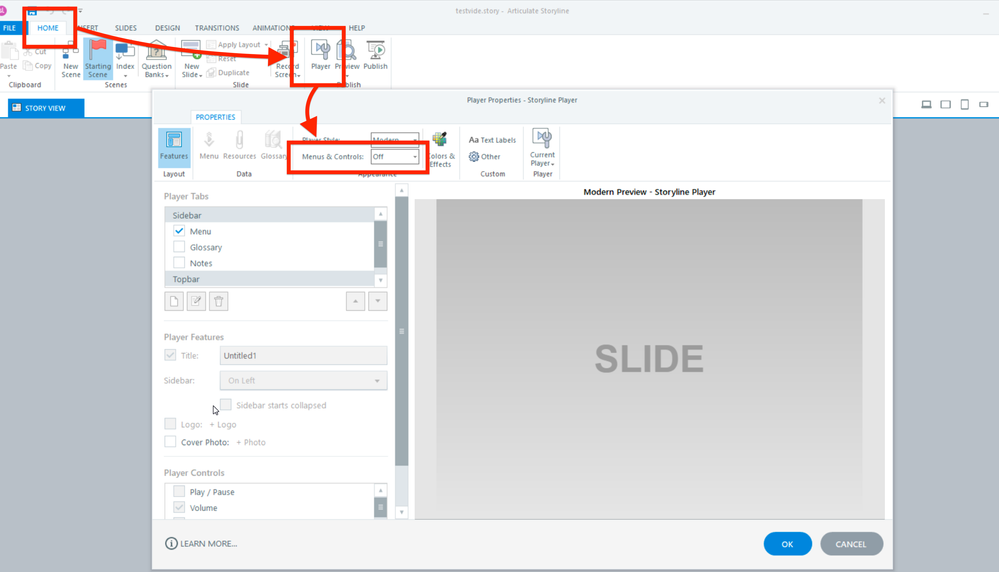This screenshot has height=572, width=999.
Task: Click the edit player tab pencil icon
Action: [x=196, y=301]
